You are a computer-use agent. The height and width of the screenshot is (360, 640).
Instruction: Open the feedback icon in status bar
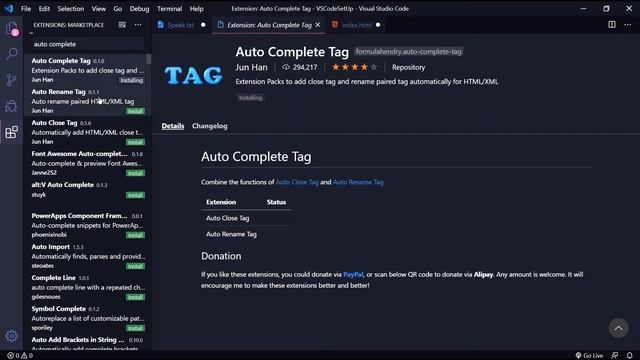[x=615, y=356]
